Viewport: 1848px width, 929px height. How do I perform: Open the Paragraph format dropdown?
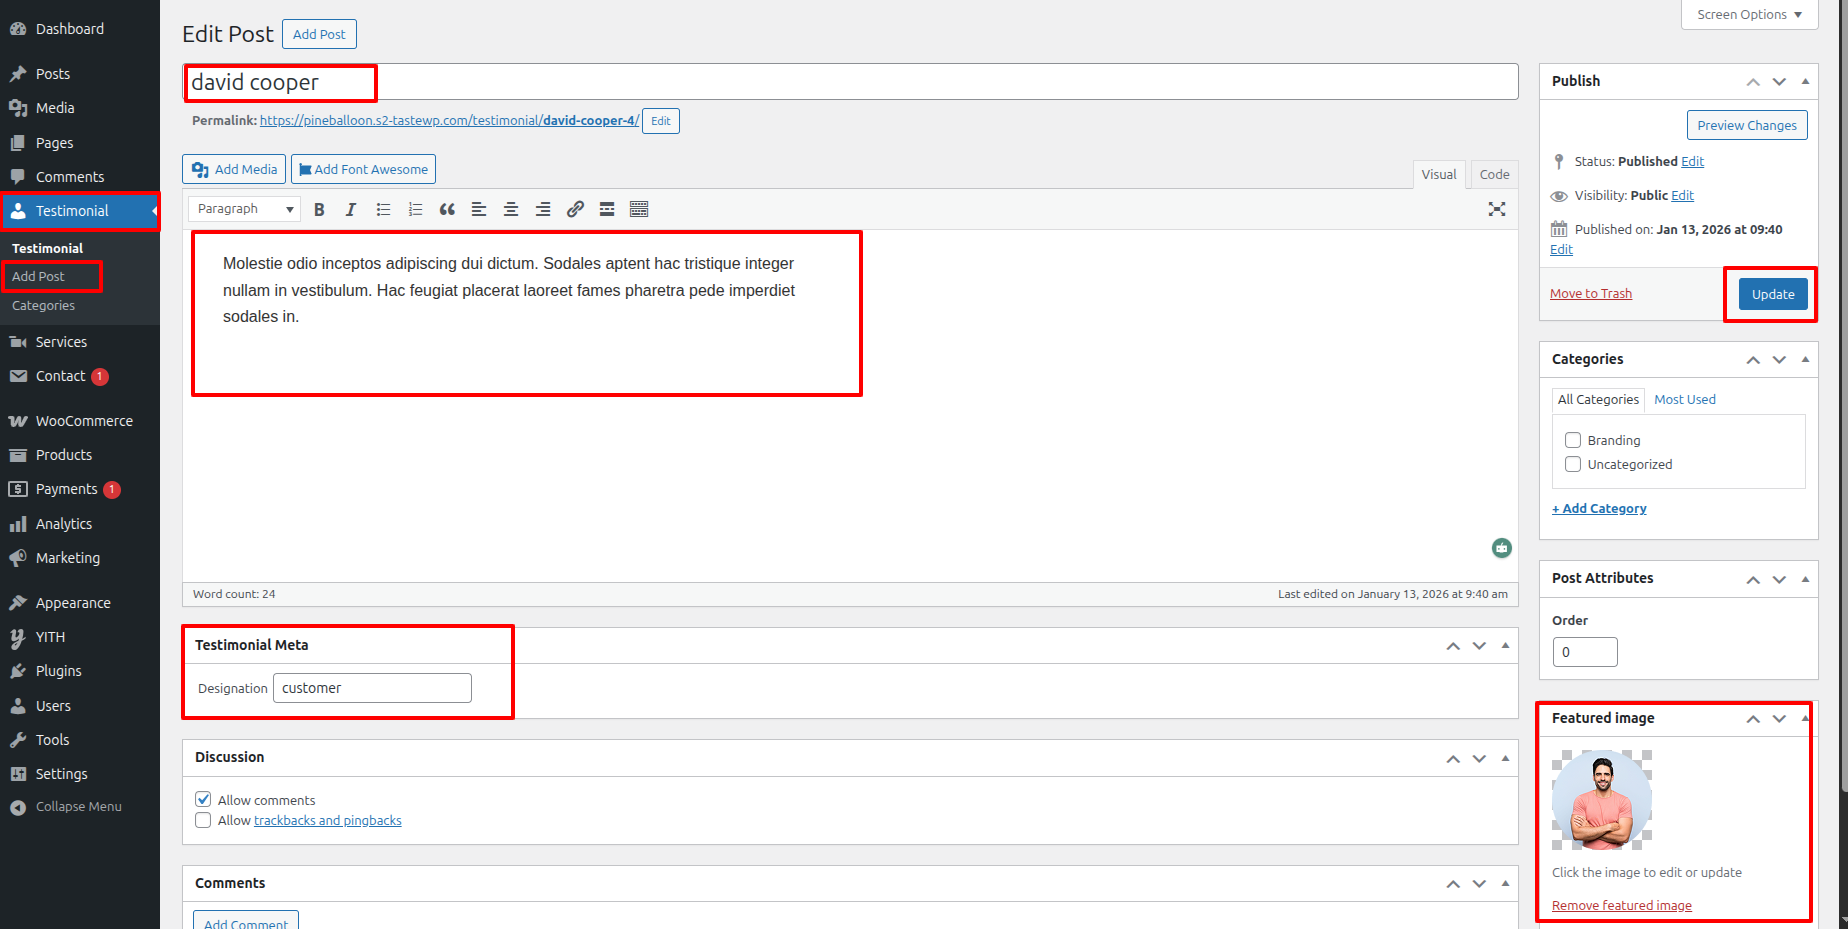[245, 209]
